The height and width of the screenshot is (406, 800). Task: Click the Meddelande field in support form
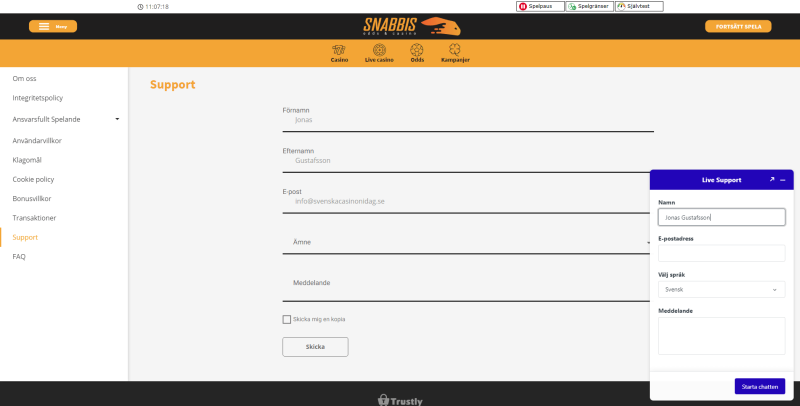click(x=466, y=283)
